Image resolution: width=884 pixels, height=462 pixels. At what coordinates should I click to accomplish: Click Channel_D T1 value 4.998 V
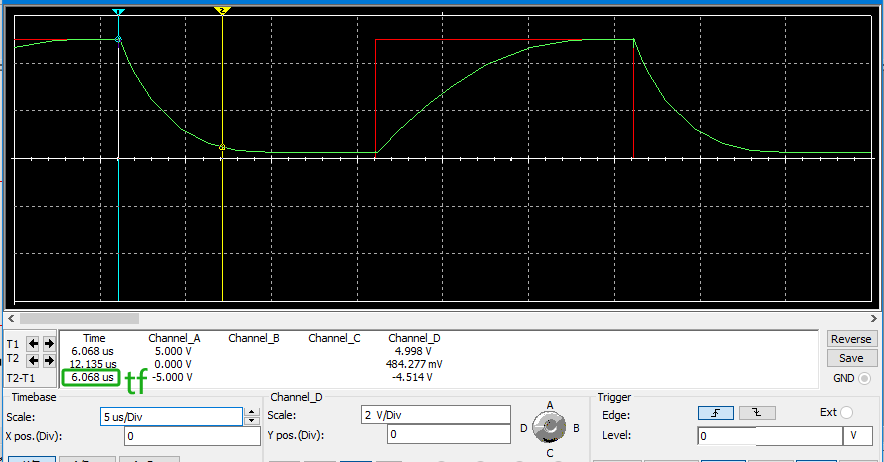413,351
